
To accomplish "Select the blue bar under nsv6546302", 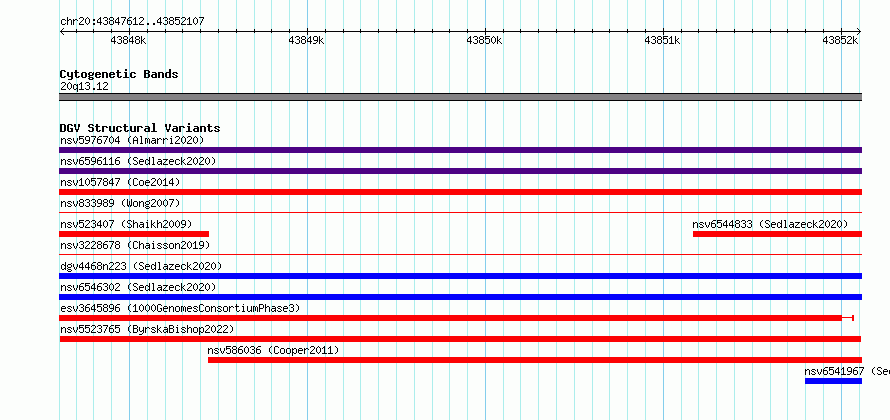I will (460, 297).
